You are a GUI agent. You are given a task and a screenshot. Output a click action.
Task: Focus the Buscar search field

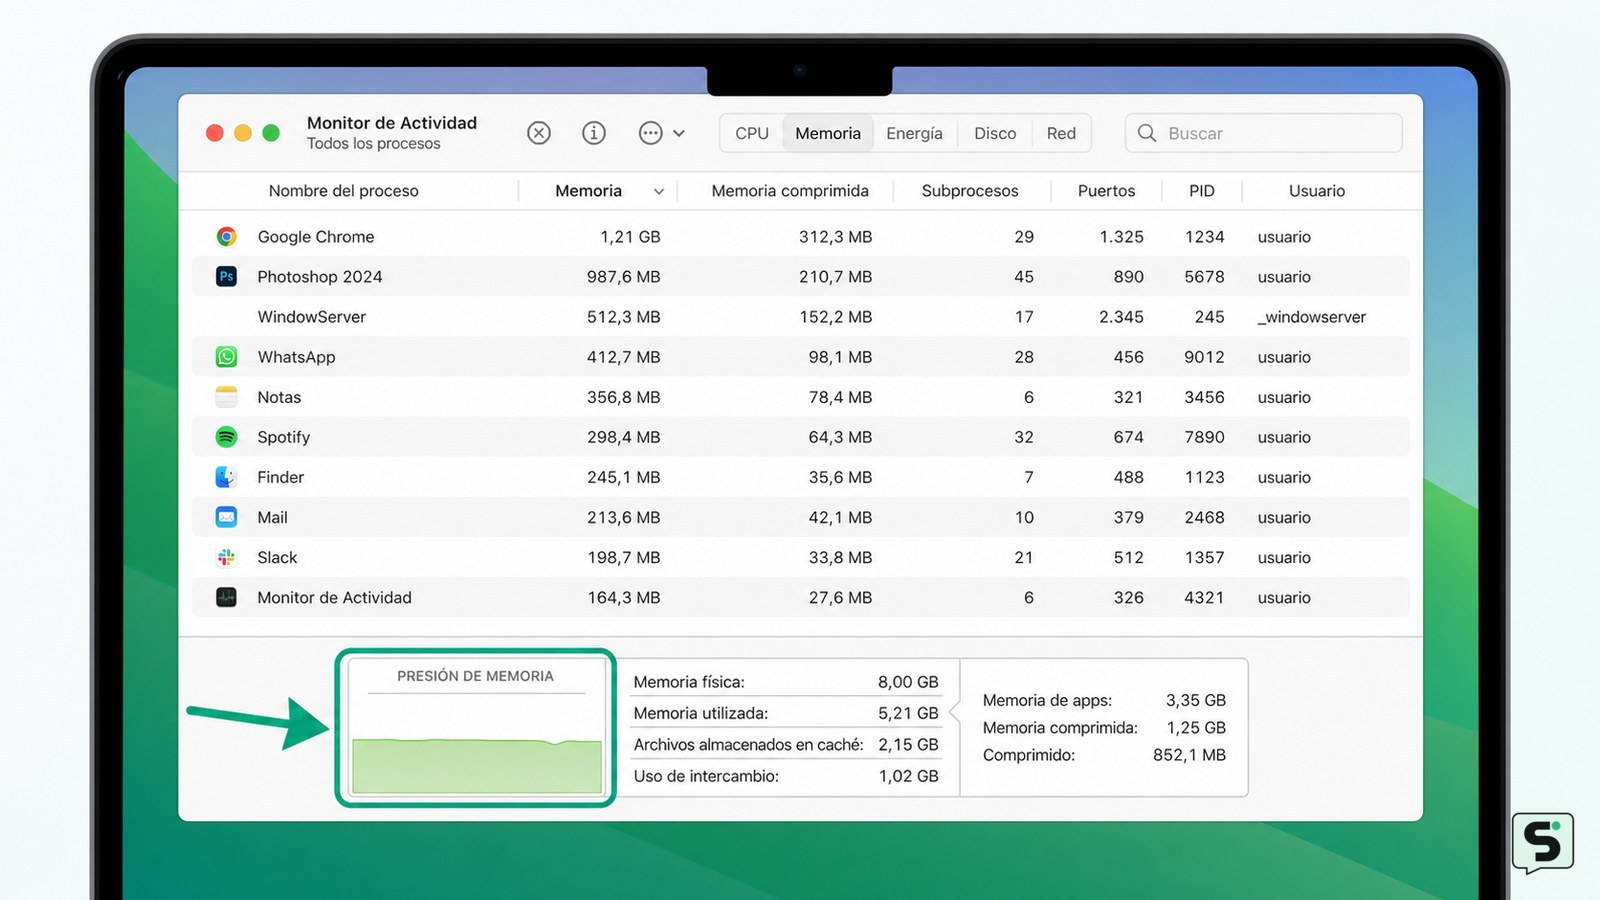(x=1263, y=133)
